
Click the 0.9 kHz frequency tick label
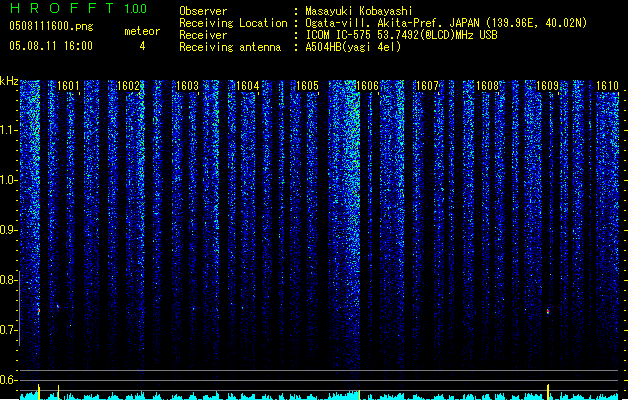tap(8, 230)
